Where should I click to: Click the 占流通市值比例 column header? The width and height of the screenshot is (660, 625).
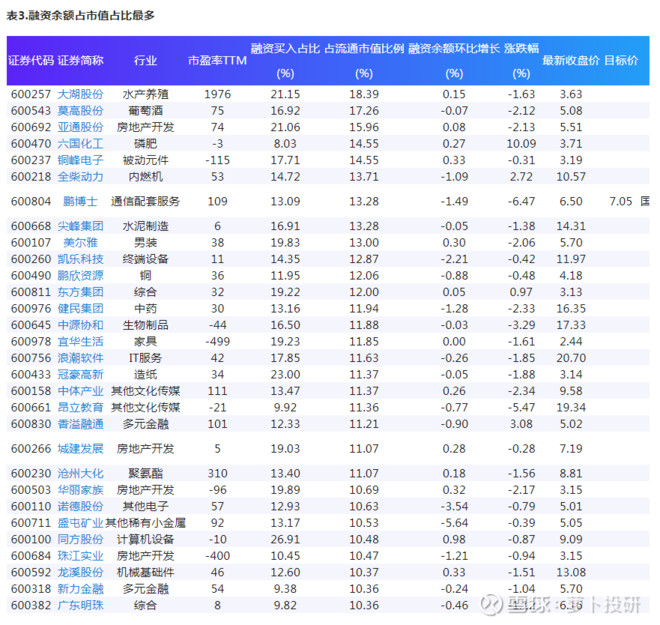(x=364, y=61)
